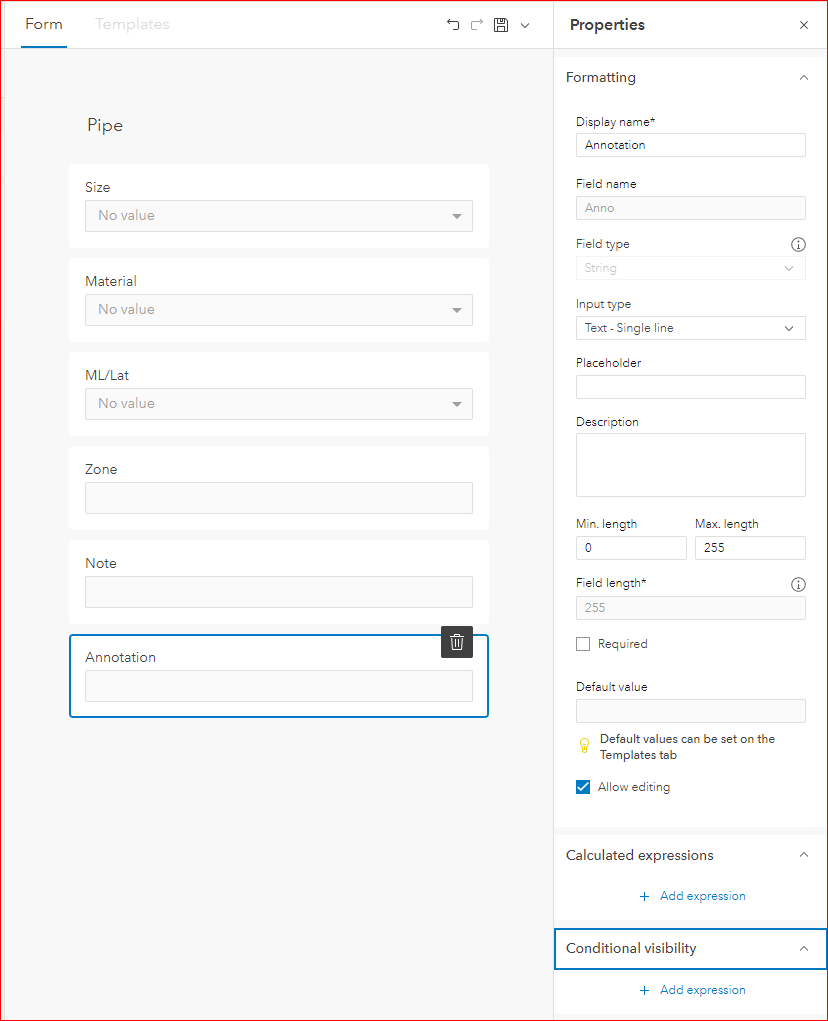Delete the Annotation form element

tap(457, 642)
